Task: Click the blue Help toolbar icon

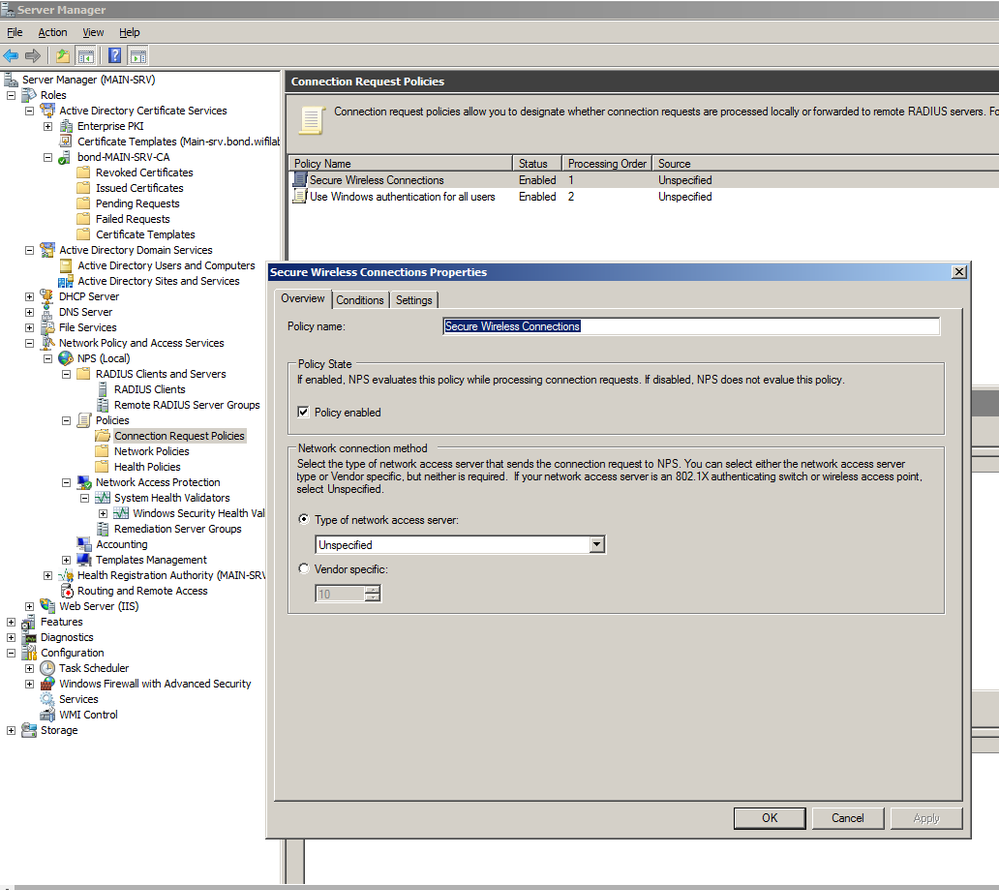Action: (115, 56)
